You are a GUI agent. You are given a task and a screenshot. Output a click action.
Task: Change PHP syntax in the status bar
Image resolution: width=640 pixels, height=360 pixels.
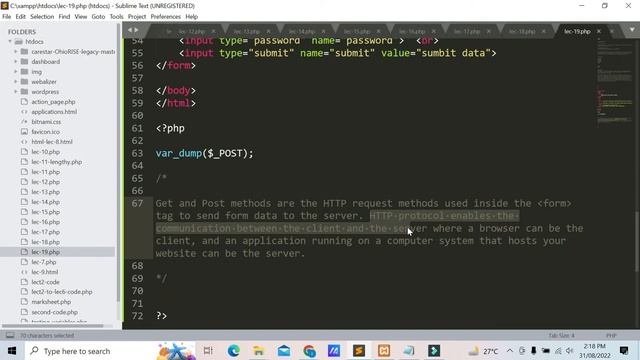click(x=611, y=336)
